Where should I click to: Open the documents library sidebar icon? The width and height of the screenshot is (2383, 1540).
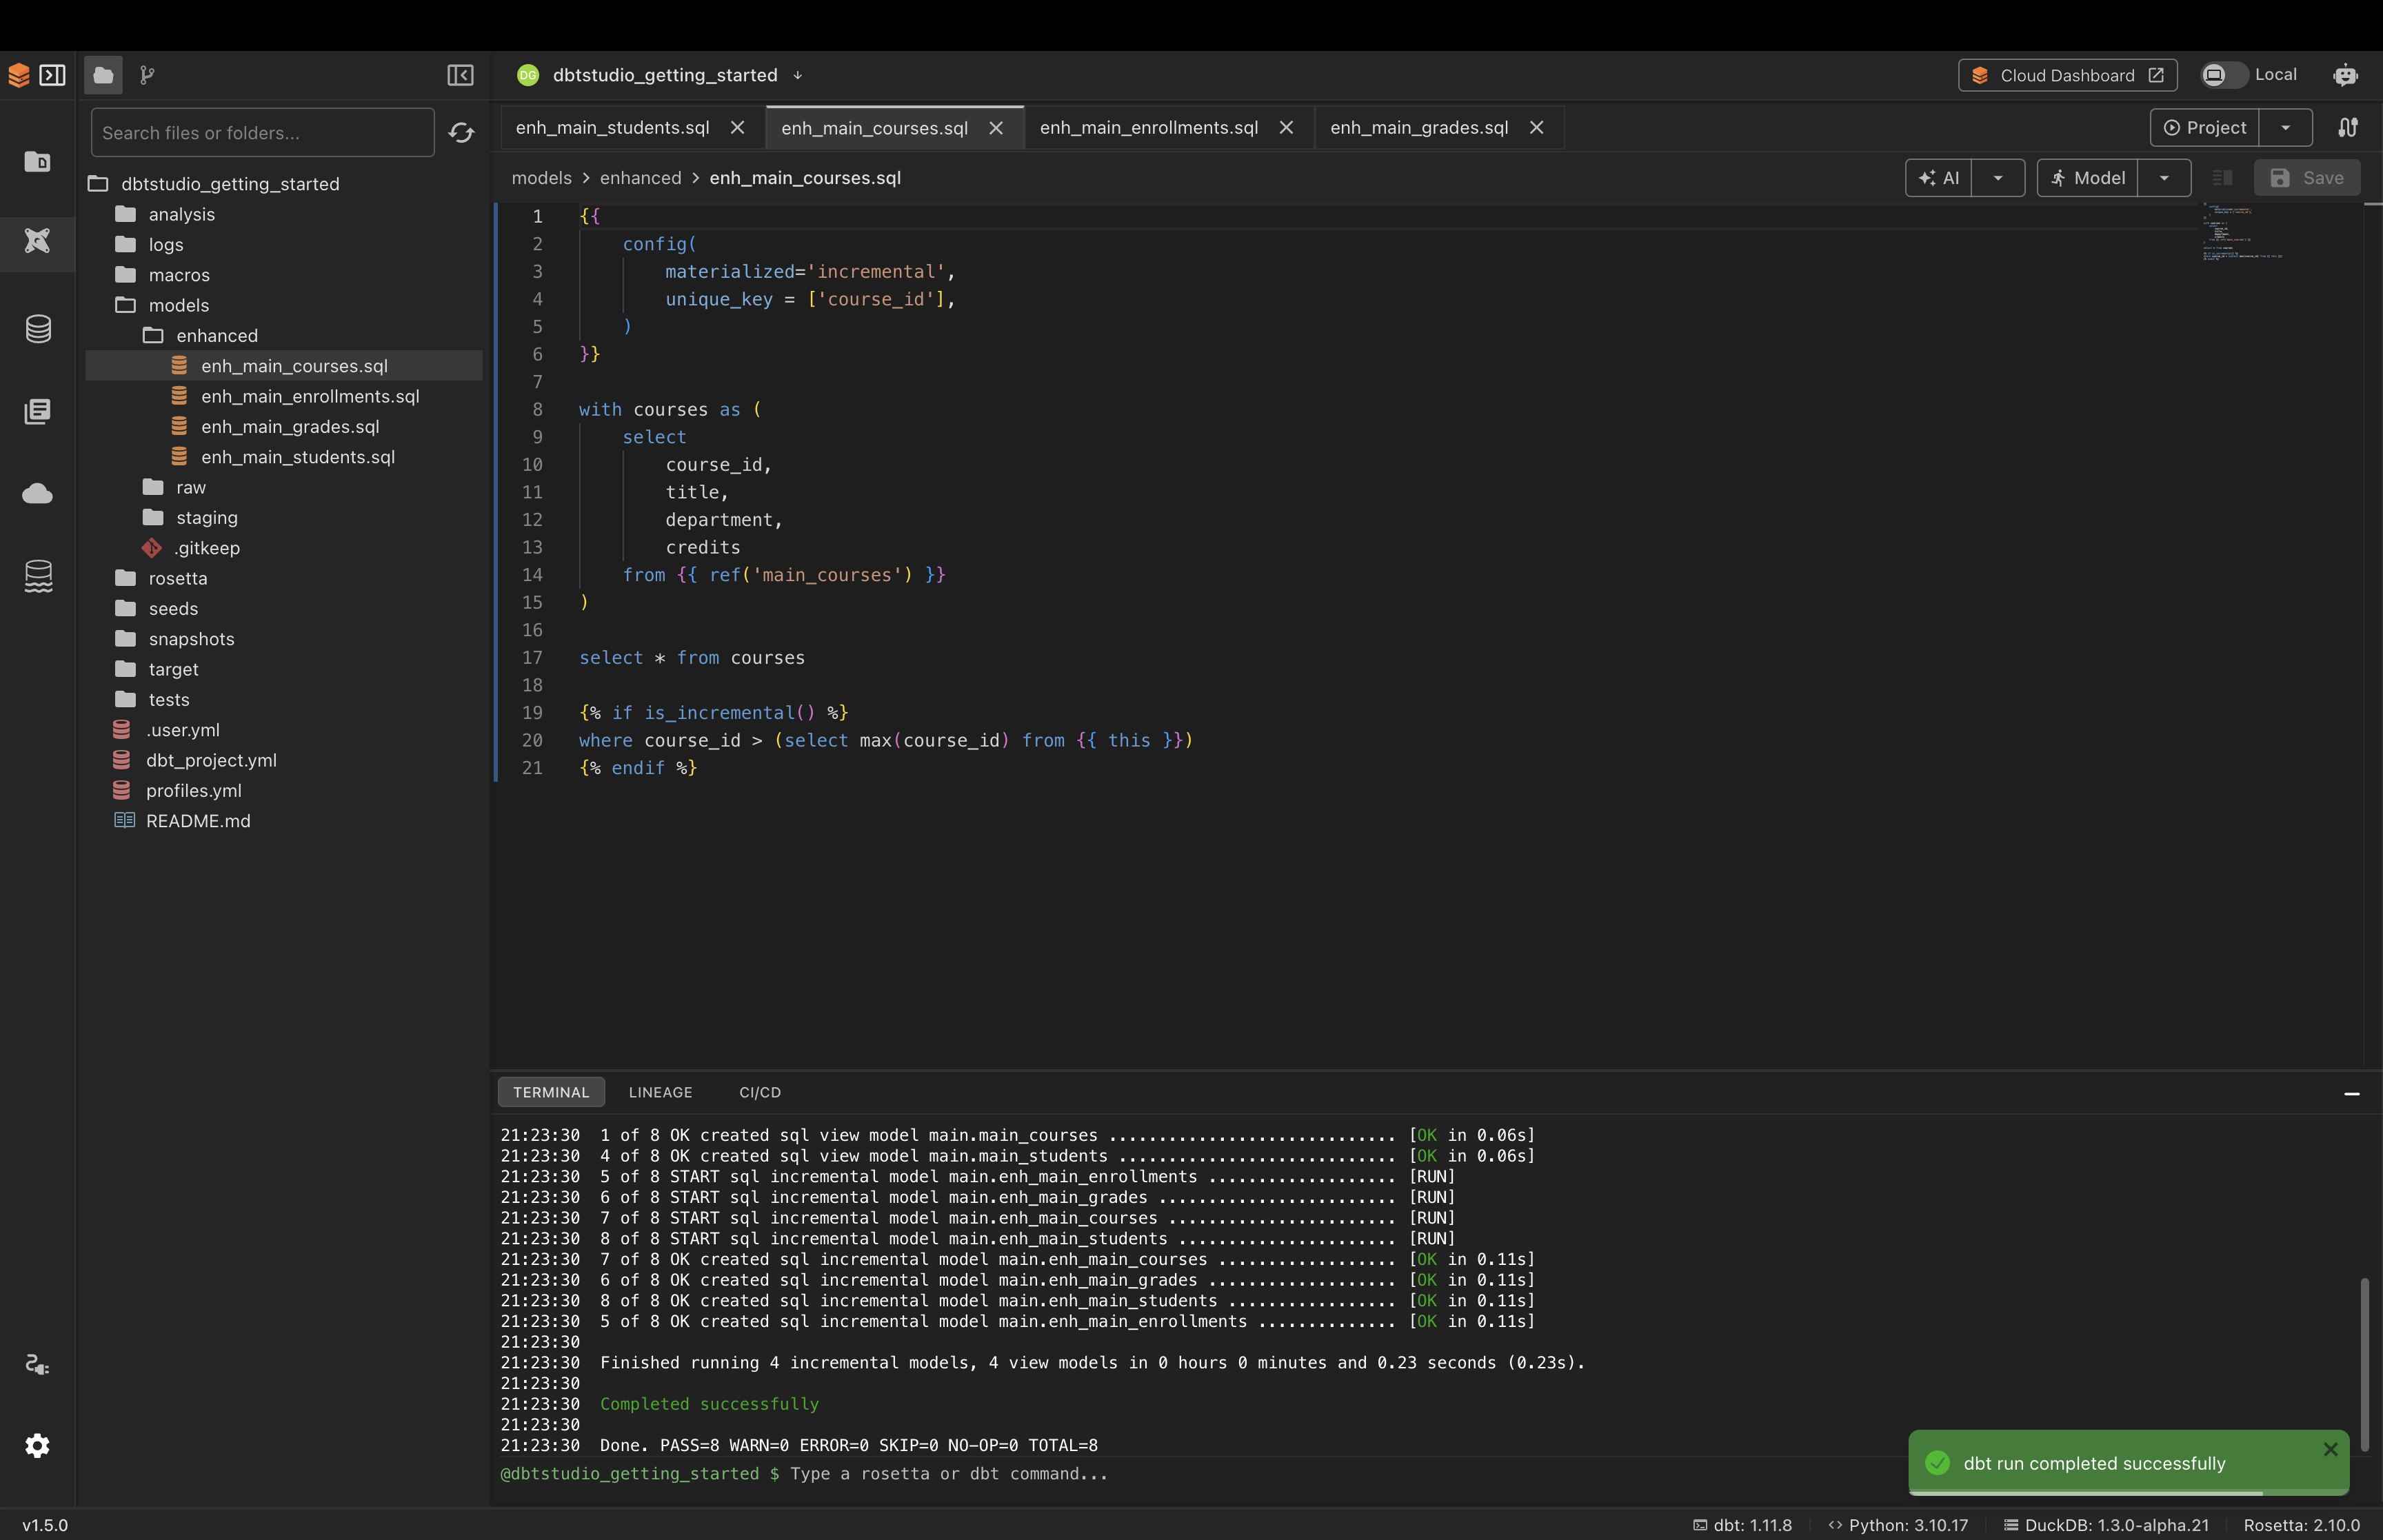pyautogui.click(x=38, y=411)
